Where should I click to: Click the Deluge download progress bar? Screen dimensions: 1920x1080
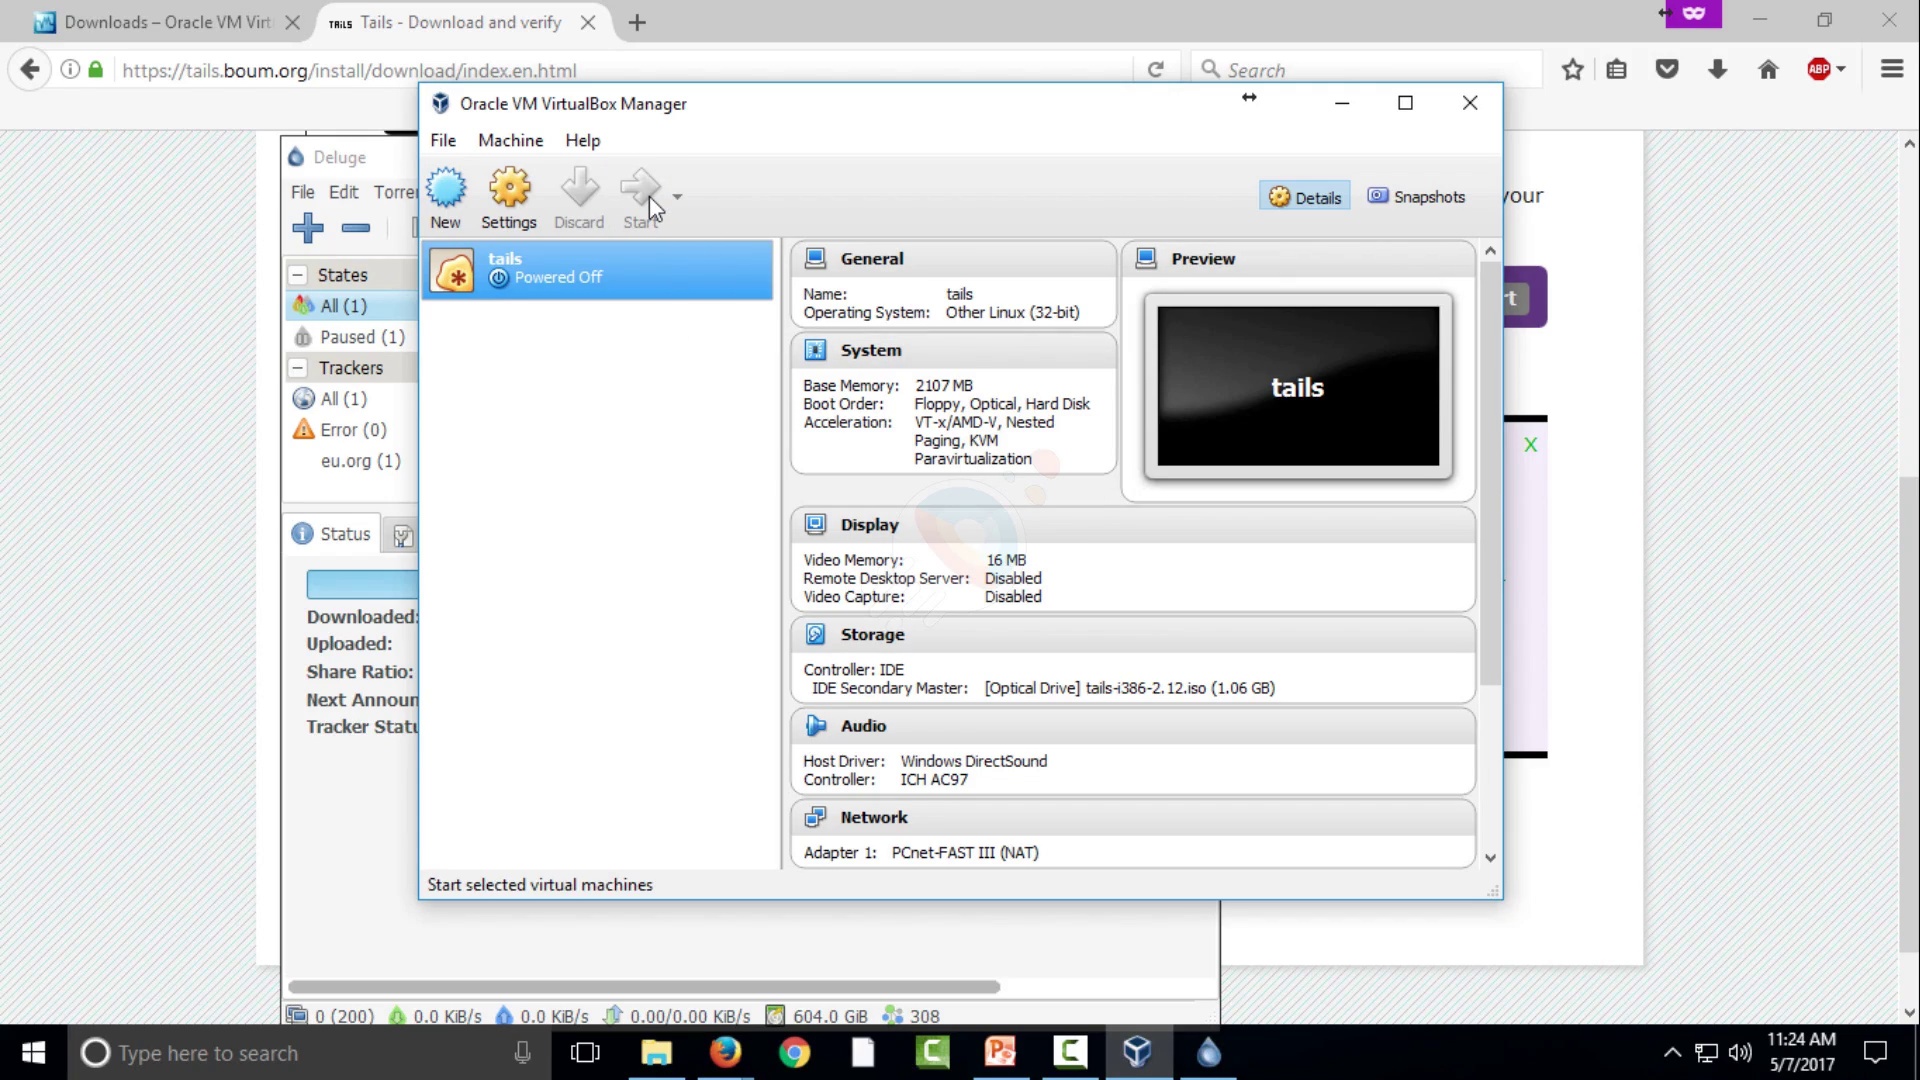[362, 584]
